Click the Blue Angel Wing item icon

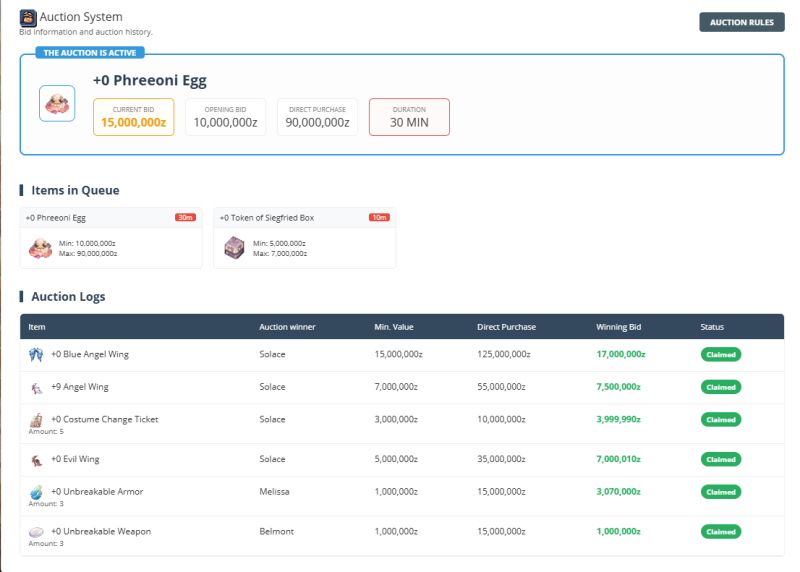click(x=36, y=354)
